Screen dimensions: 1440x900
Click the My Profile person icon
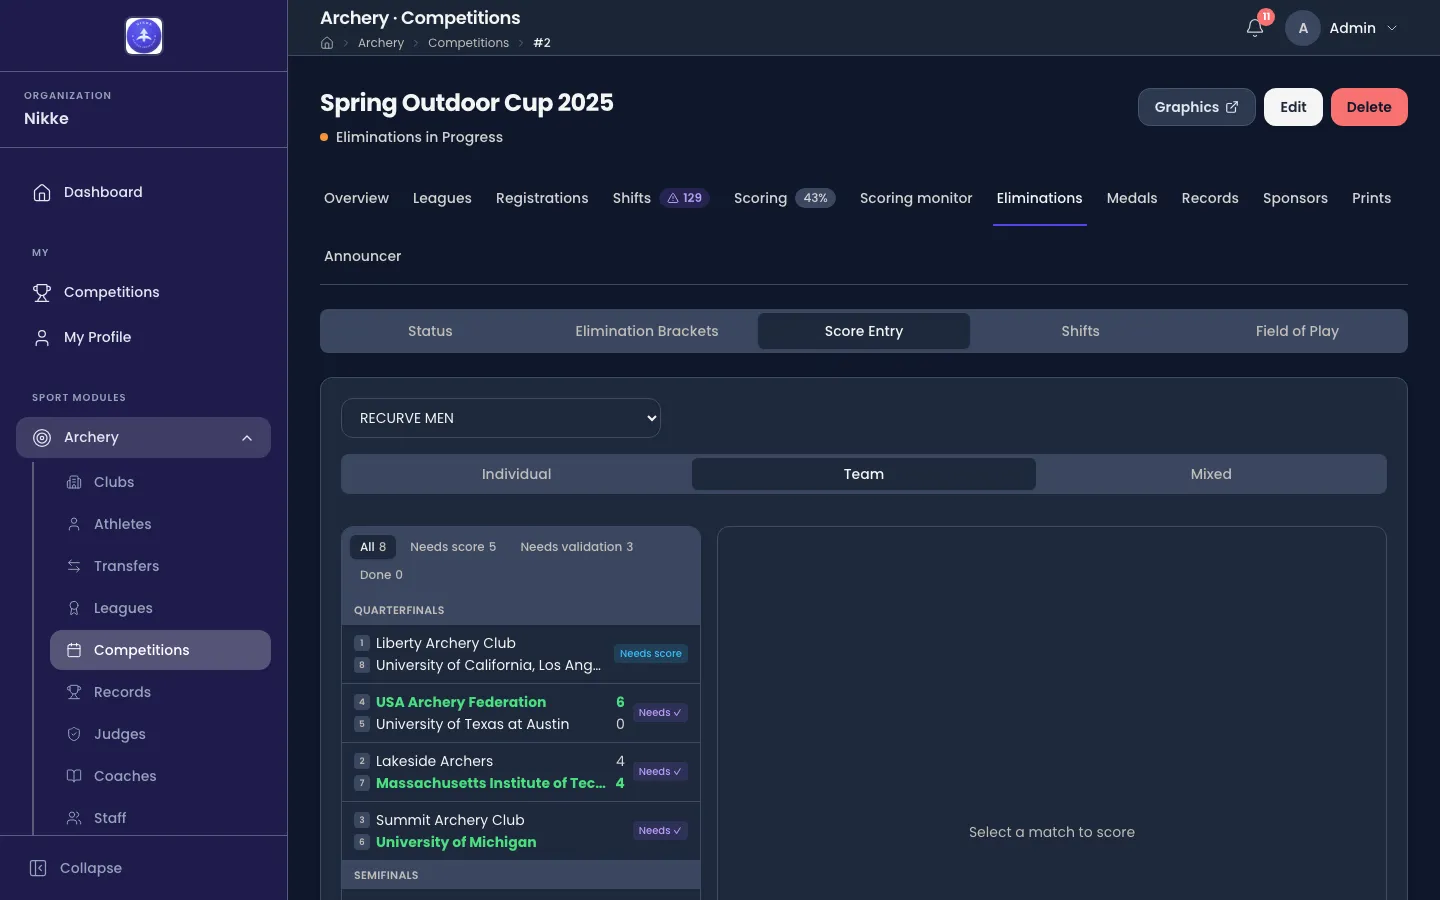pos(42,337)
